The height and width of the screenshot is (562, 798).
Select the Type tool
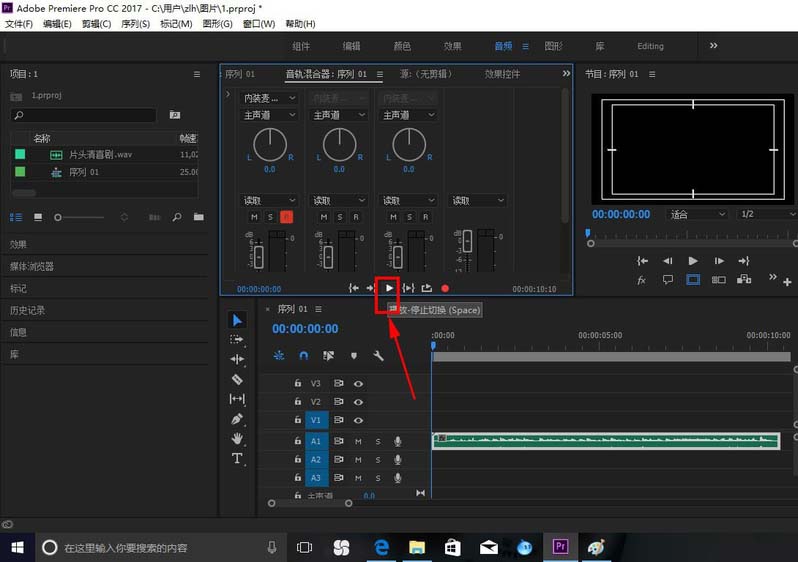237,458
